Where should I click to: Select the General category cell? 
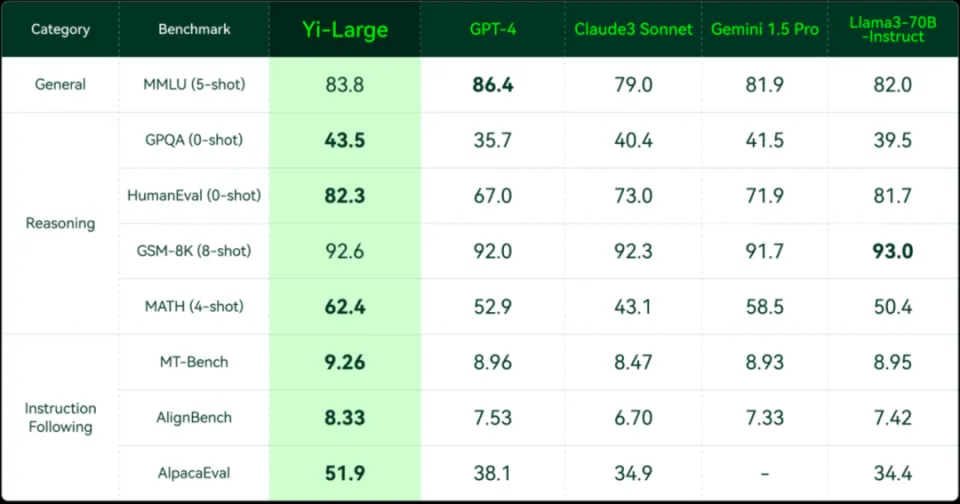pos(60,84)
